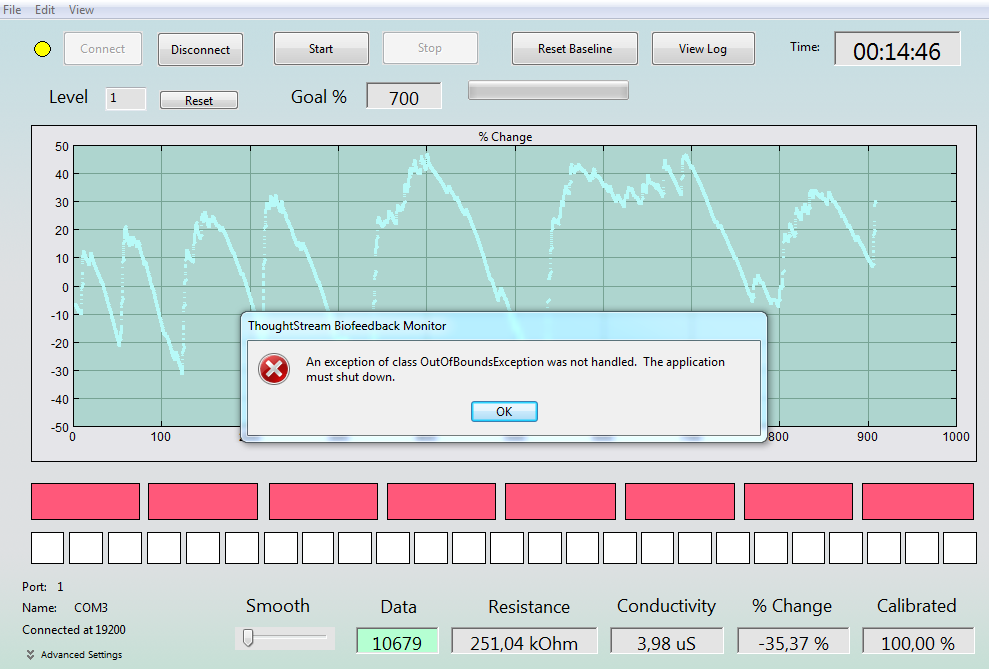Click the first pink level block
The height and width of the screenshot is (669, 989).
[x=85, y=501]
